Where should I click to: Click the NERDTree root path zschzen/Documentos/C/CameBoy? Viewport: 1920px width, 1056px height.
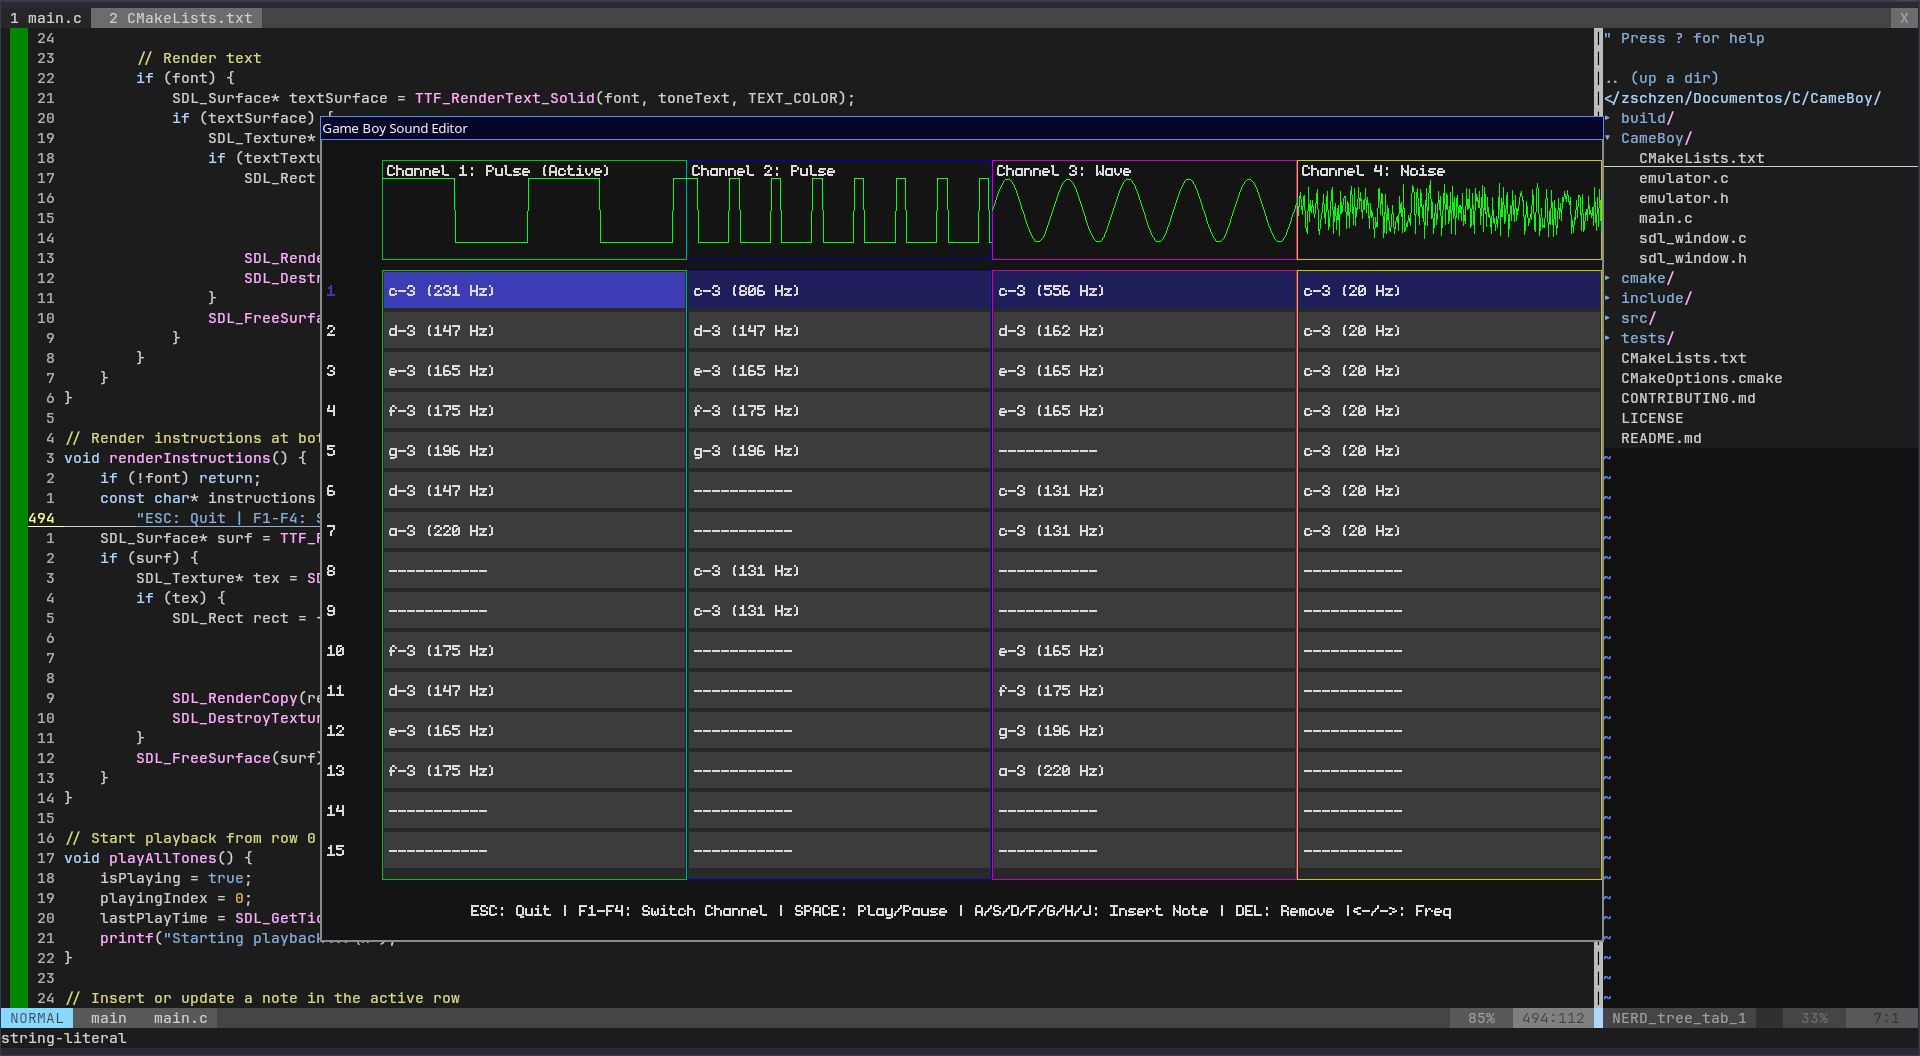point(1743,98)
